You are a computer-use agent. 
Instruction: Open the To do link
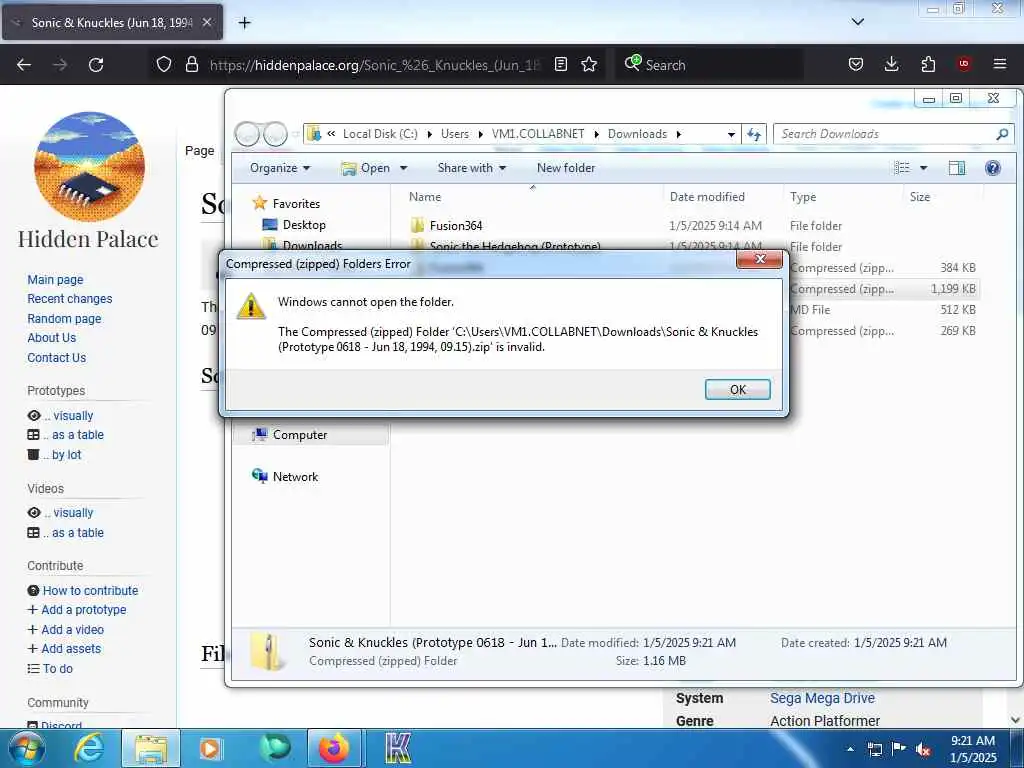(x=57, y=669)
